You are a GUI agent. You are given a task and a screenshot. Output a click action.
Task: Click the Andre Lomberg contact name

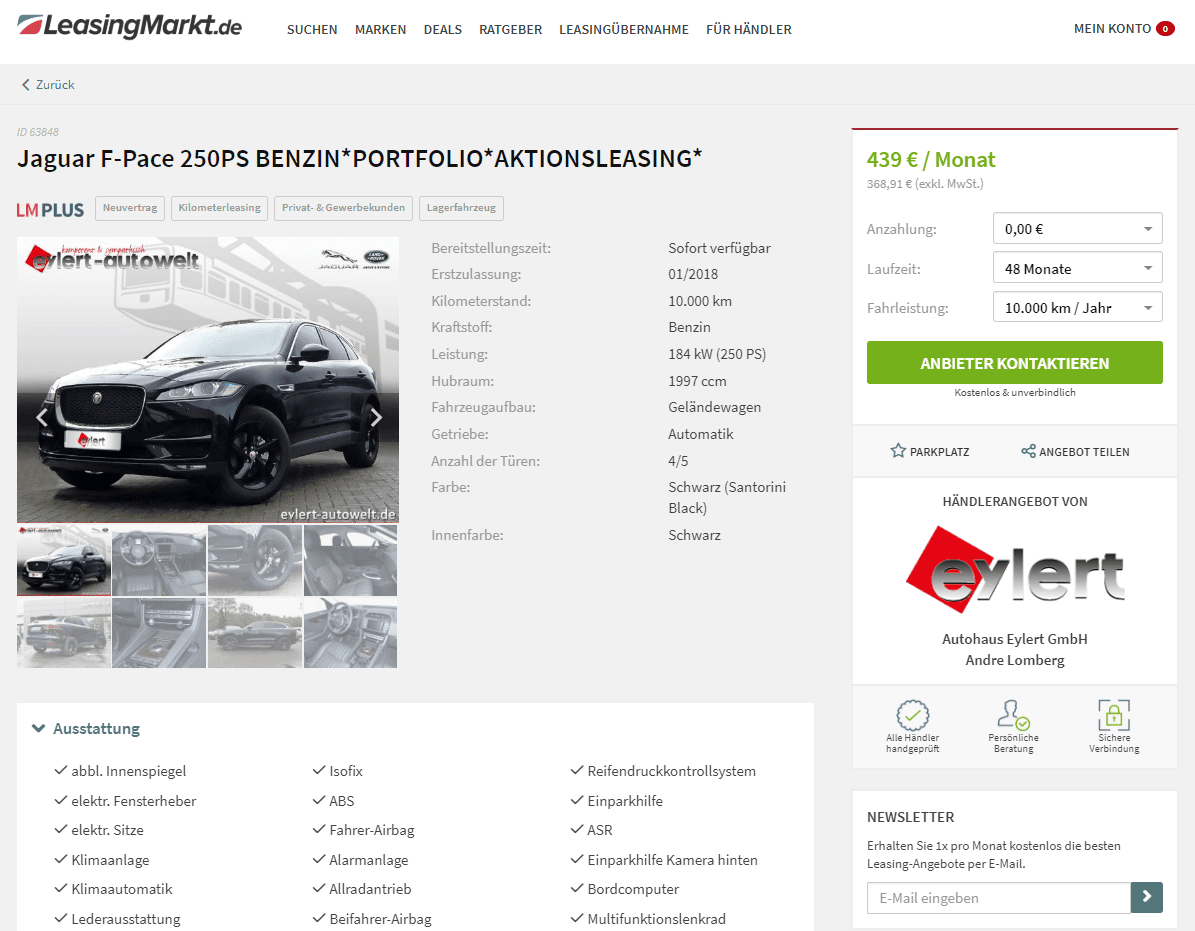1014,660
